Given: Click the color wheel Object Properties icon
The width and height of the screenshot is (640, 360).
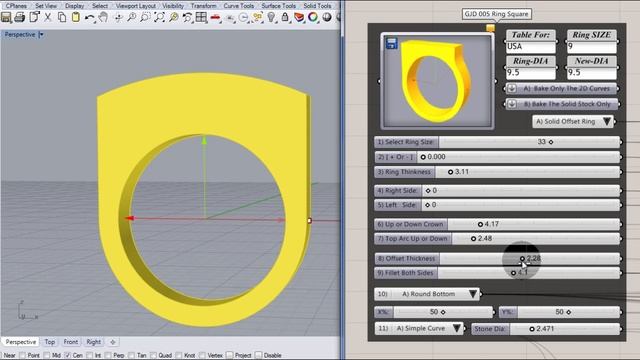Looking at the screenshot, I should pos(313,18).
